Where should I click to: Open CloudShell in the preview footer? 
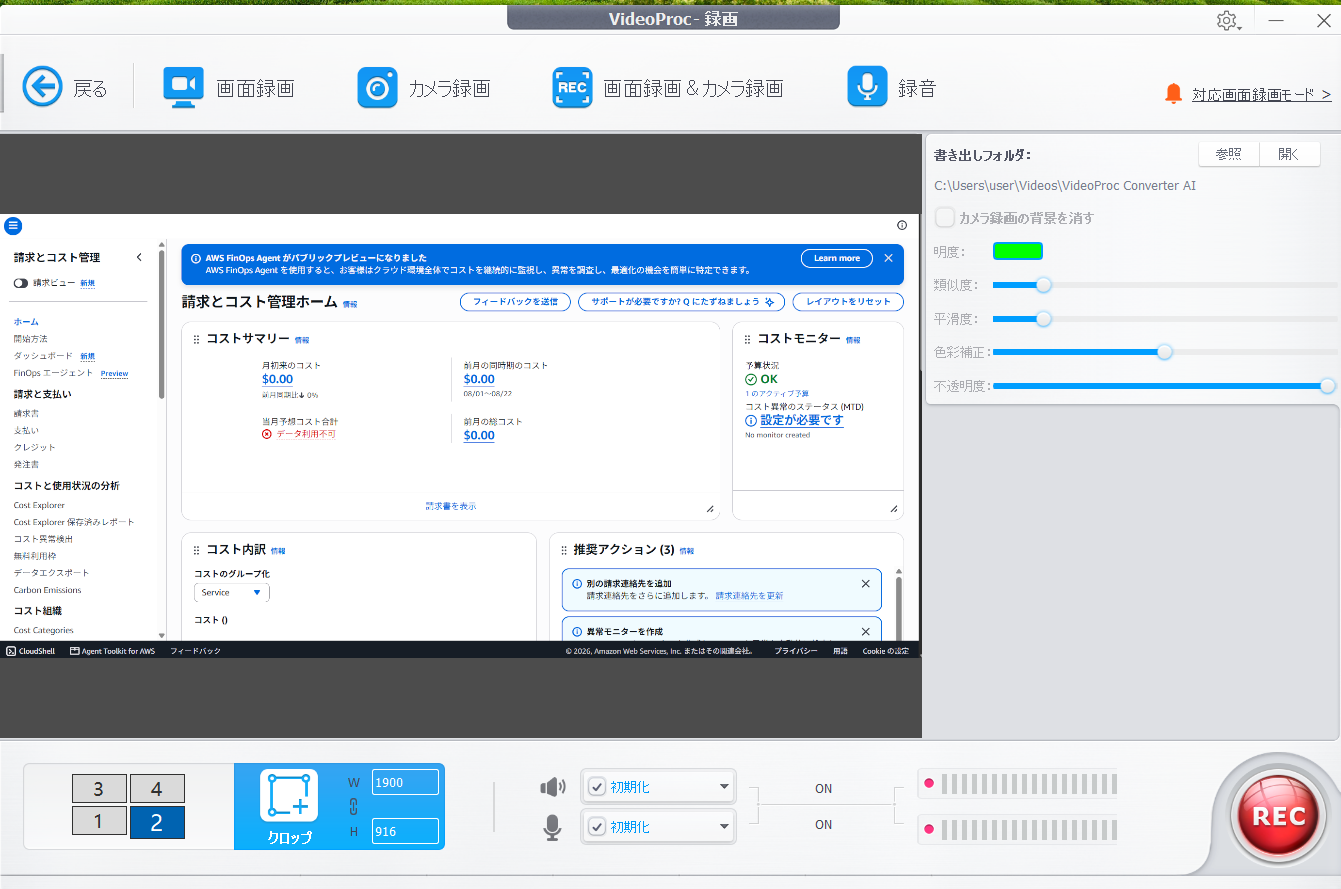[x=30, y=651]
